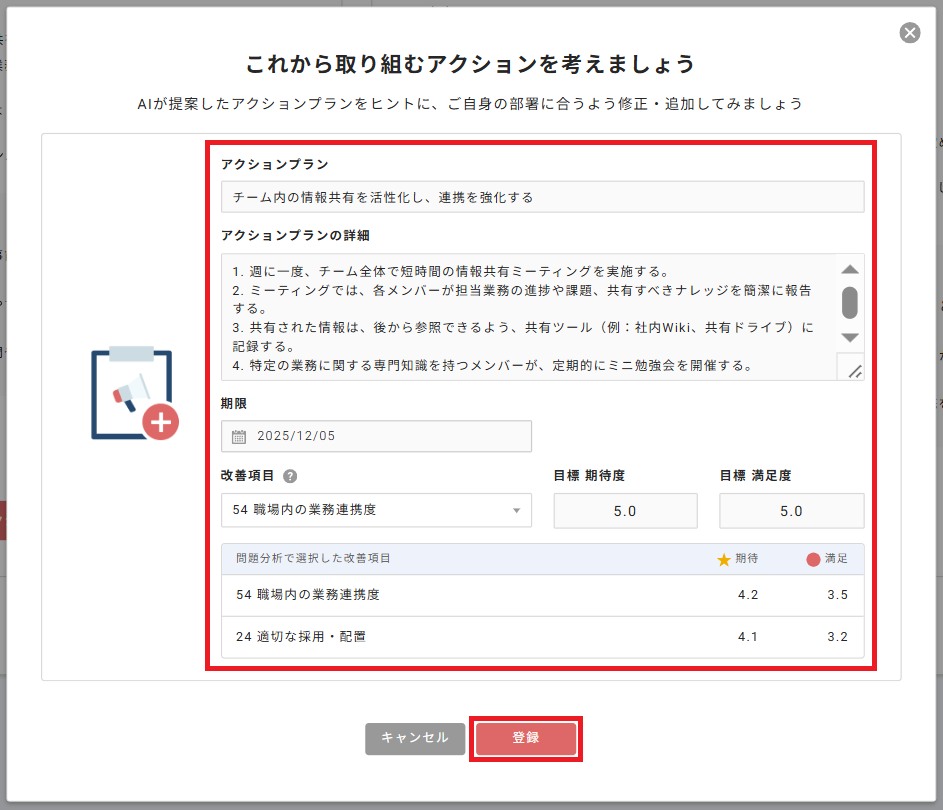This screenshot has width=943, height=810.
Task: Open the calendar icon in the 期限 field
Action: point(238,436)
